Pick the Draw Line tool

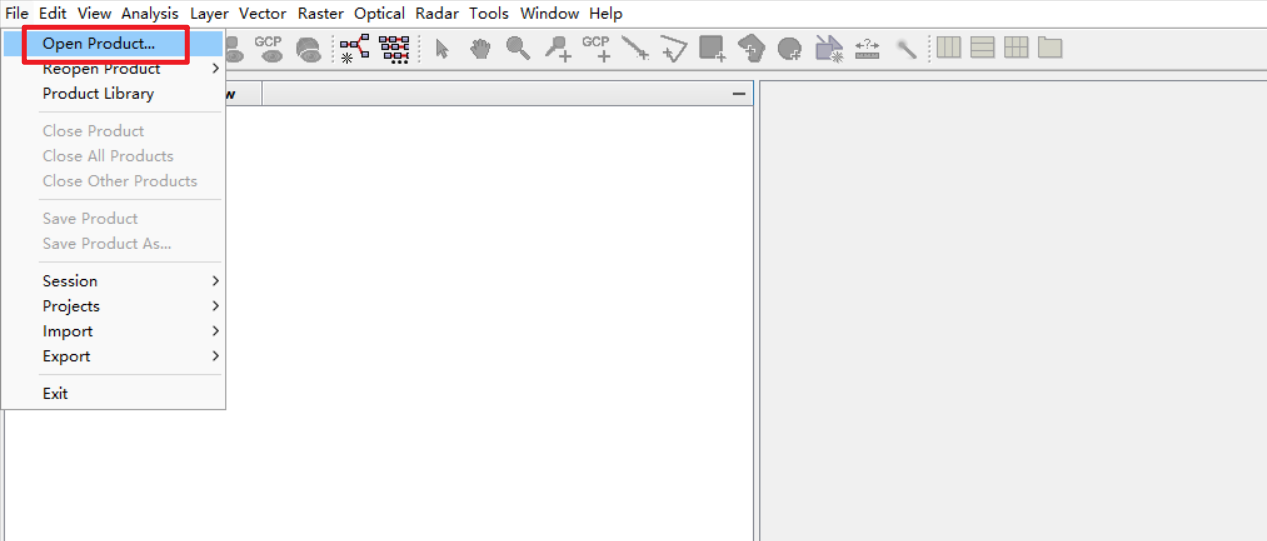(635, 48)
